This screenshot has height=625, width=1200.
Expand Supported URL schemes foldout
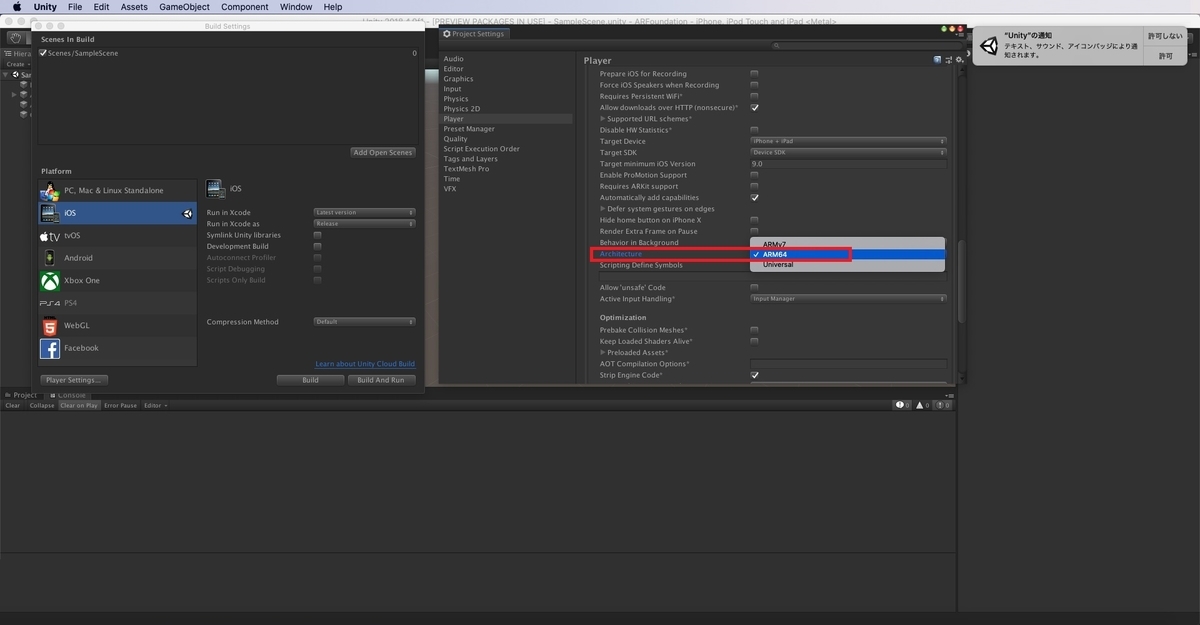[x=602, y=119]
